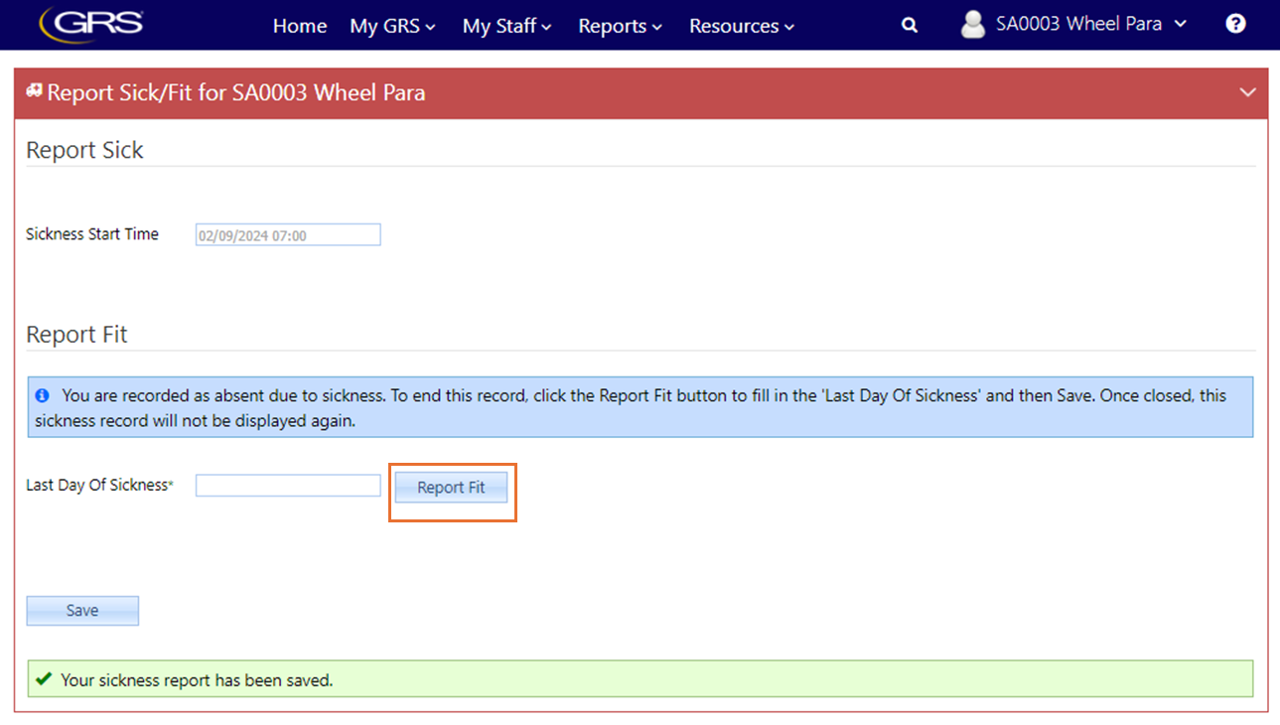
Task: Open search with the magnifier icon
Action: pos(909,26)
